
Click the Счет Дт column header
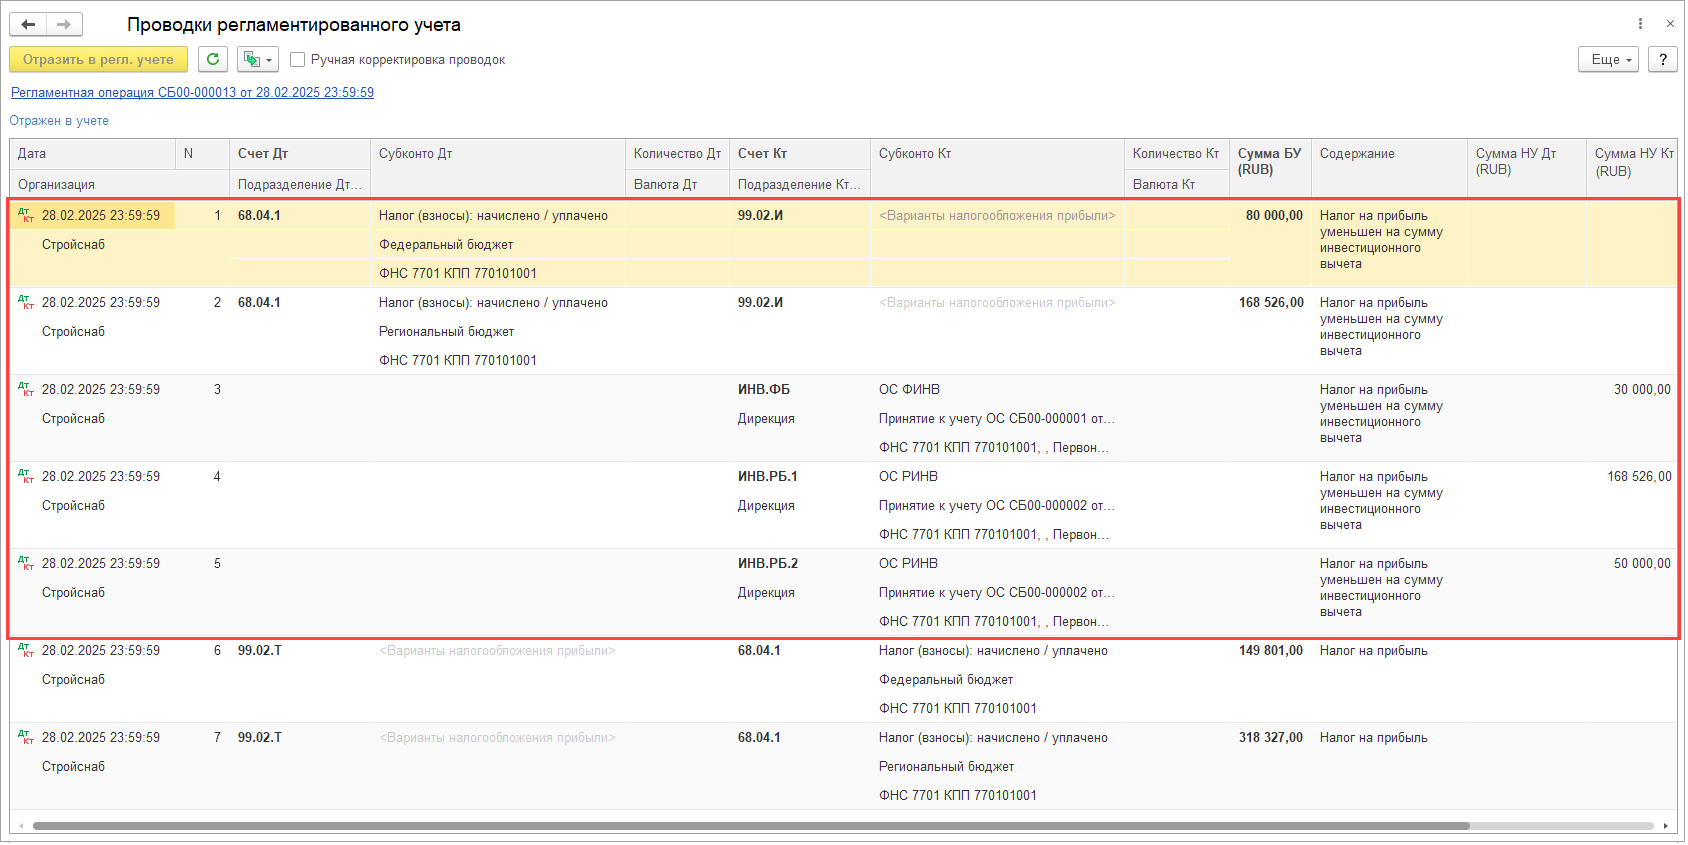click(x=263, y=154)
